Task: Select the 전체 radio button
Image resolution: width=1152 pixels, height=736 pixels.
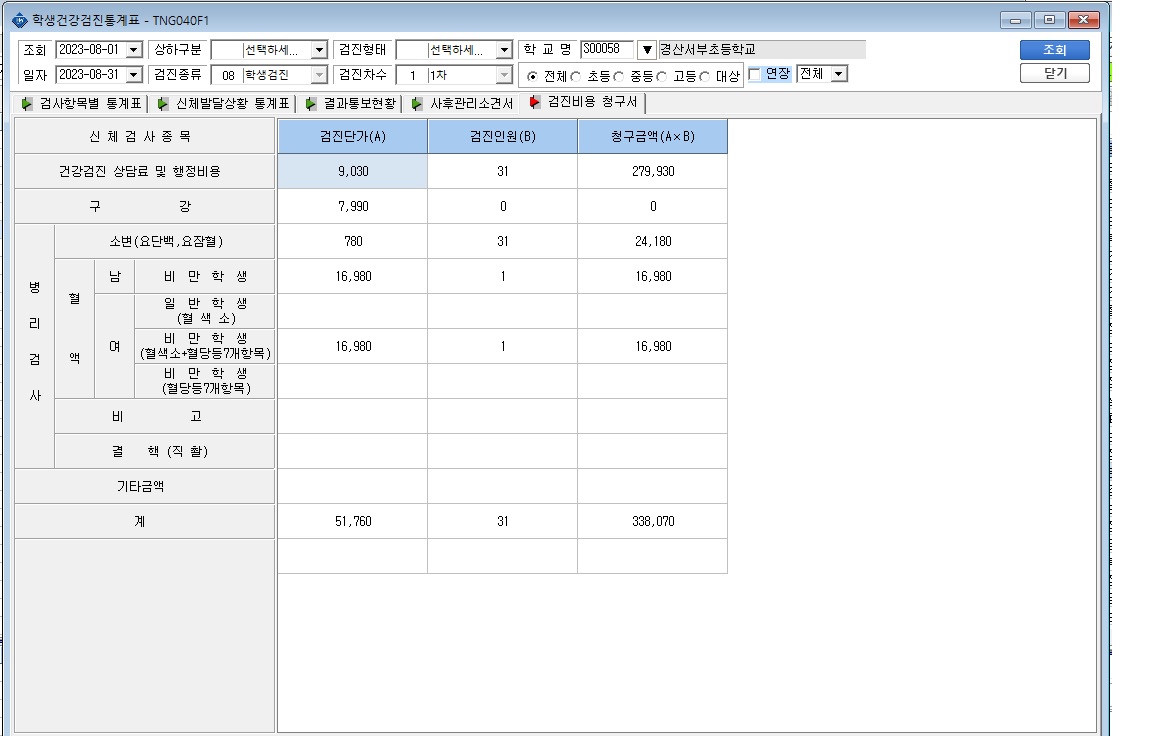Action: point(533,76)
